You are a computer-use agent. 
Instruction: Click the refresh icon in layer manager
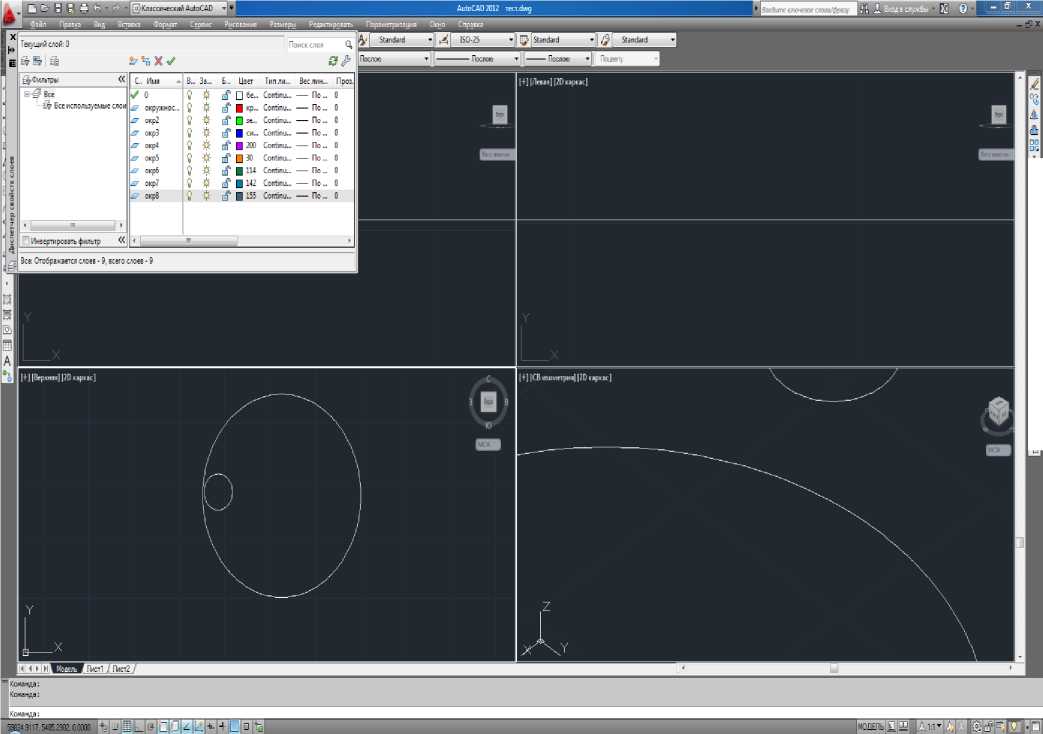point(333,61)
